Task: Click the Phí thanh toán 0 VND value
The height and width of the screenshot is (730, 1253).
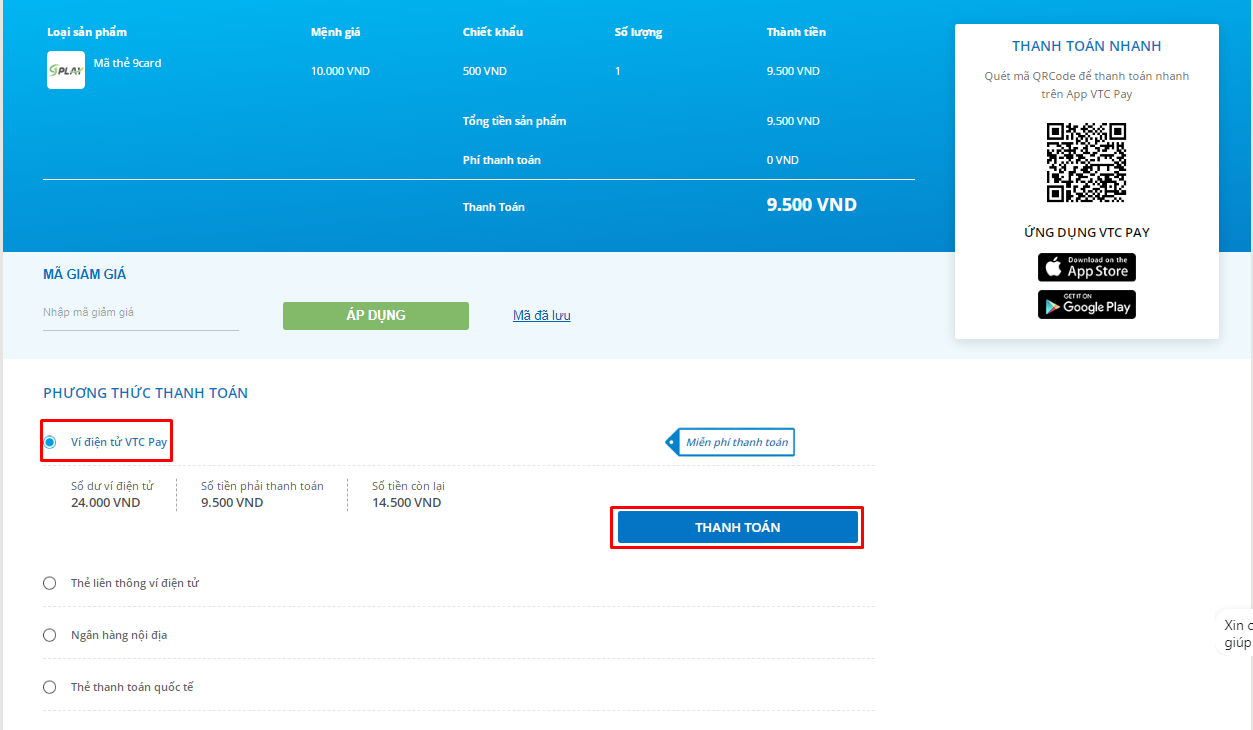Action: click(783, 160)
